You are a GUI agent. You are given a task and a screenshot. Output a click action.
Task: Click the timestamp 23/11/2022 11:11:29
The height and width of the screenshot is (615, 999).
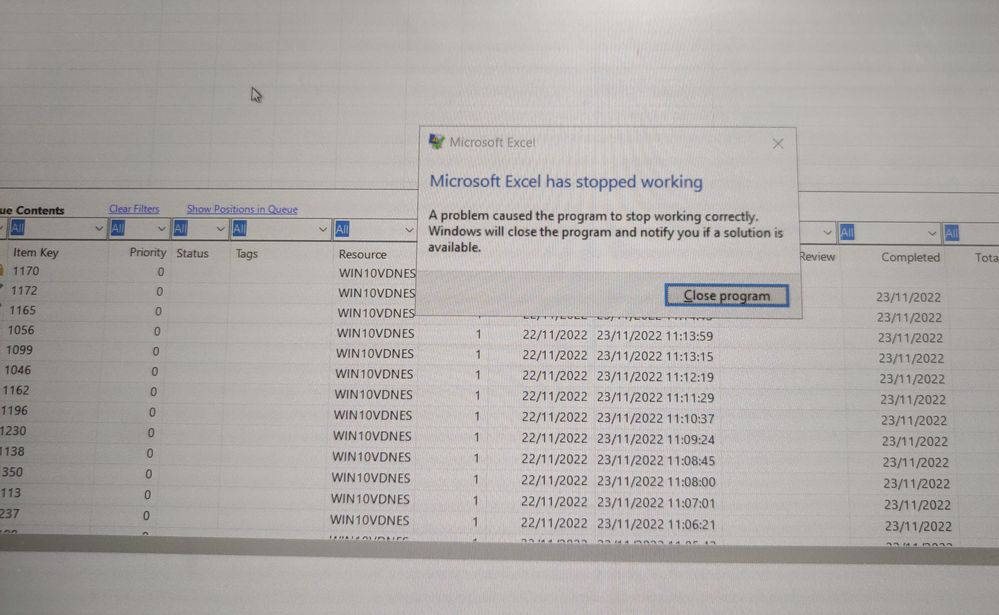click(x=656, y=398)
